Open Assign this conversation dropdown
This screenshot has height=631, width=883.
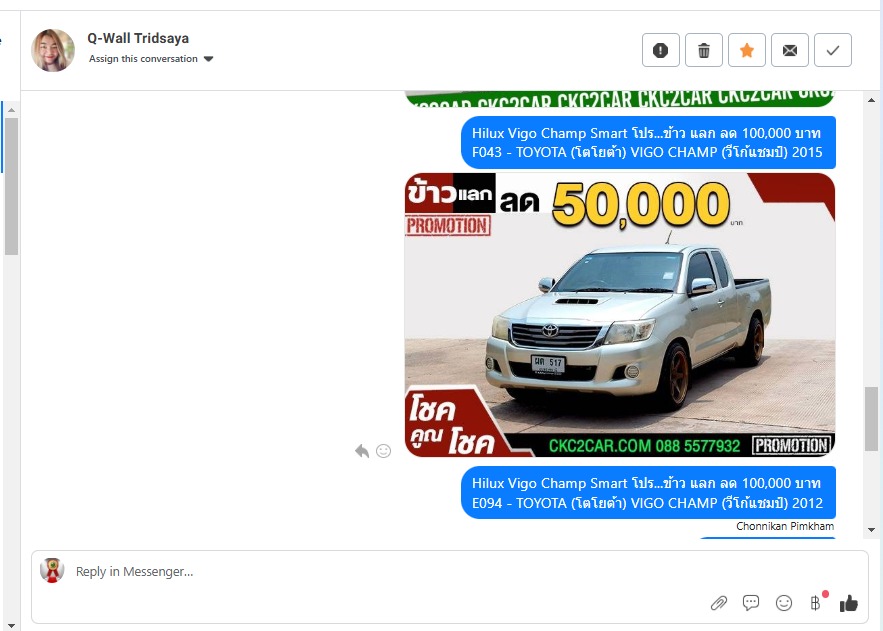point(151,59)
